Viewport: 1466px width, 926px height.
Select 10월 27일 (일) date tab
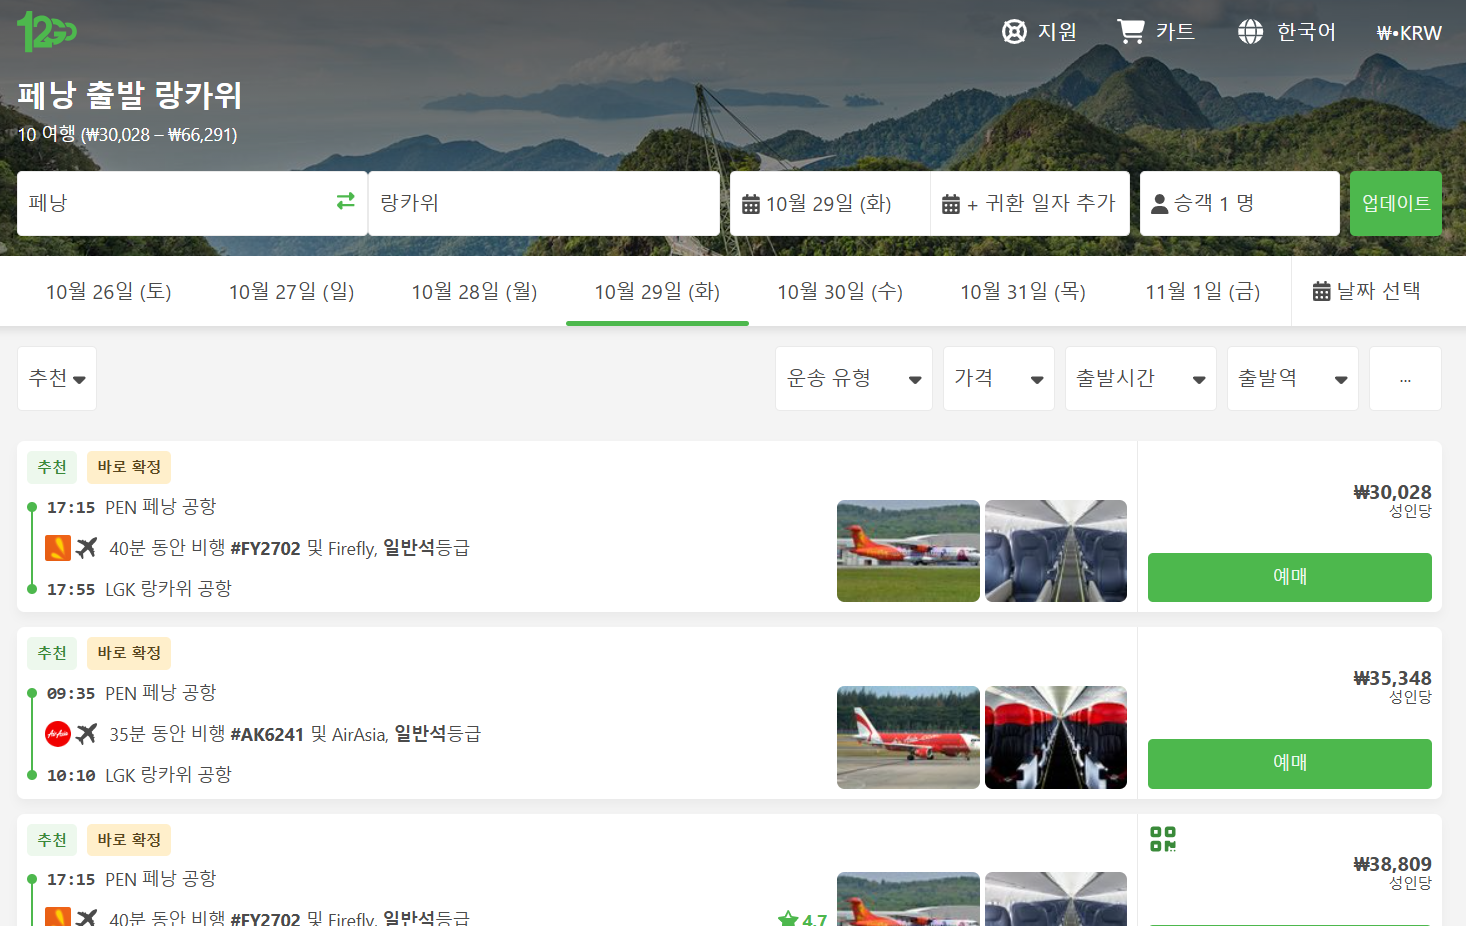coord(292,291)
